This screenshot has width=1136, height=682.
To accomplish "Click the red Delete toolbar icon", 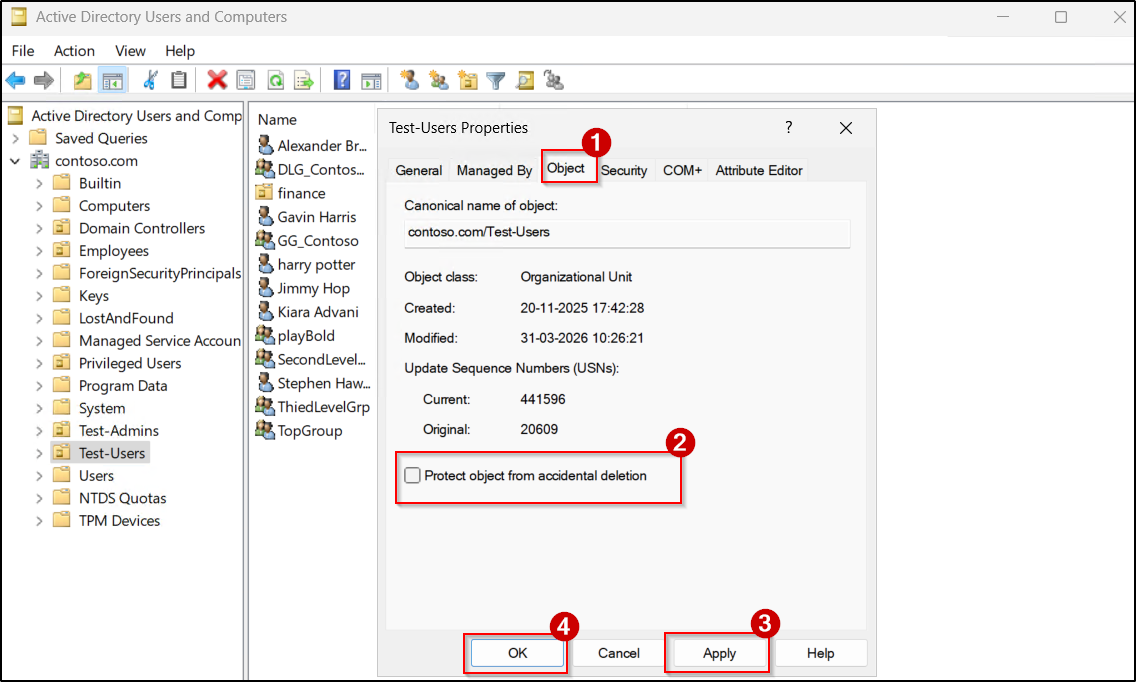I will [217, 80].
